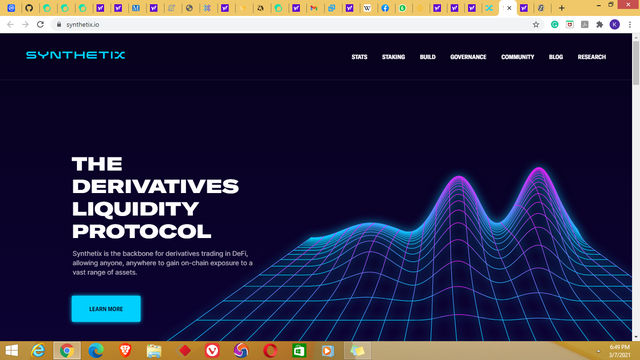Image resolution: width=640 pixels, height=360 pixels.
Task: Open the swirl-logo browser in taskbar
Action: point(241,351)
